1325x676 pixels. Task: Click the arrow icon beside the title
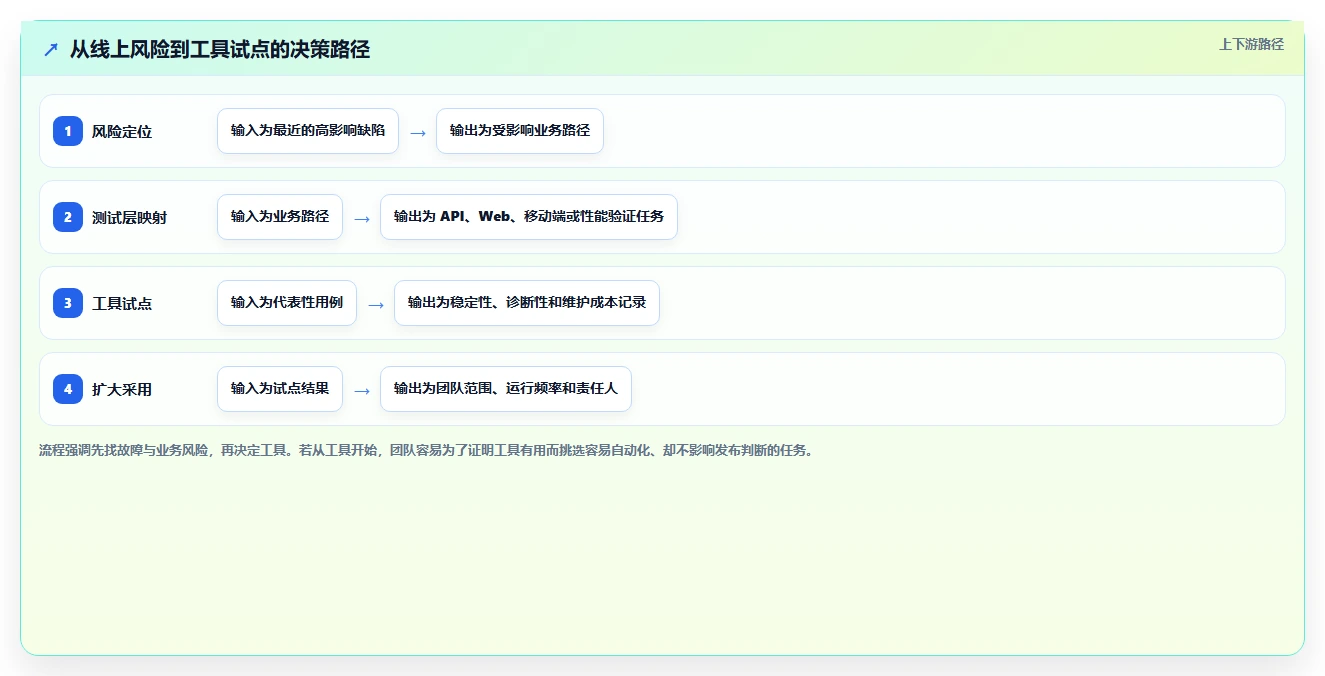tap(51, 49)
